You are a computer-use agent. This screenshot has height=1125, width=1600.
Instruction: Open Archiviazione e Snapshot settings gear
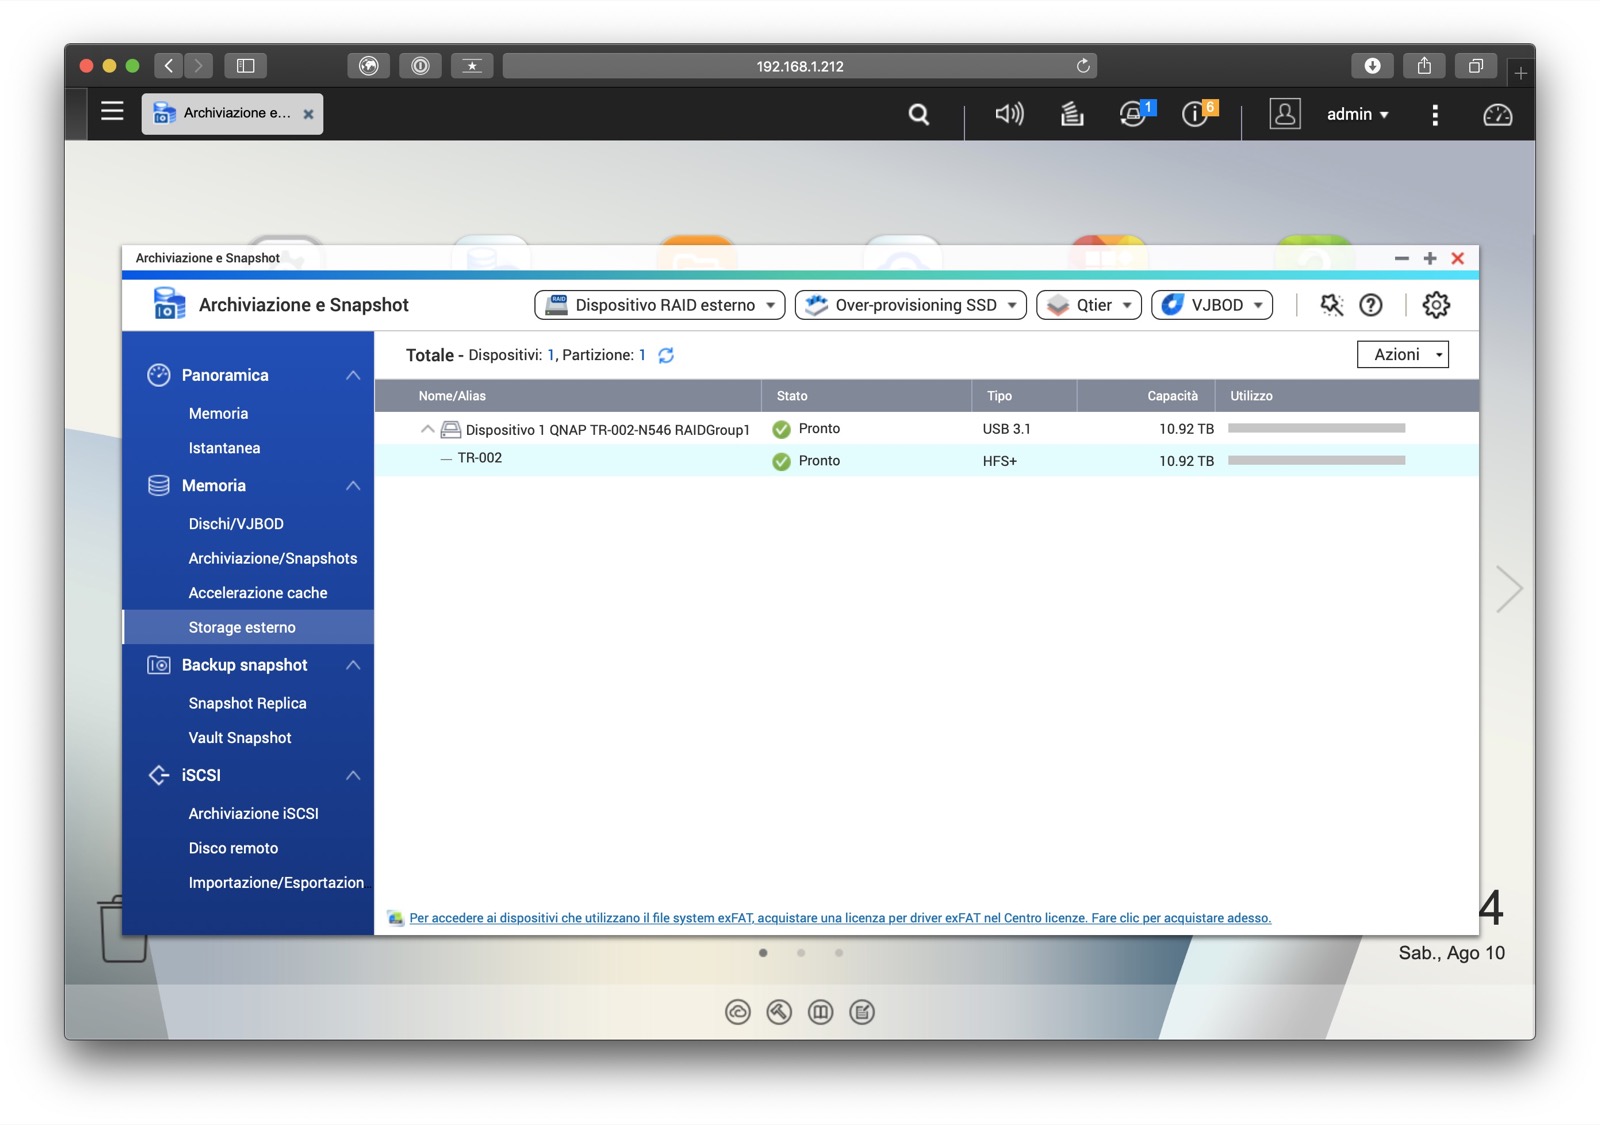(1436, 305)
